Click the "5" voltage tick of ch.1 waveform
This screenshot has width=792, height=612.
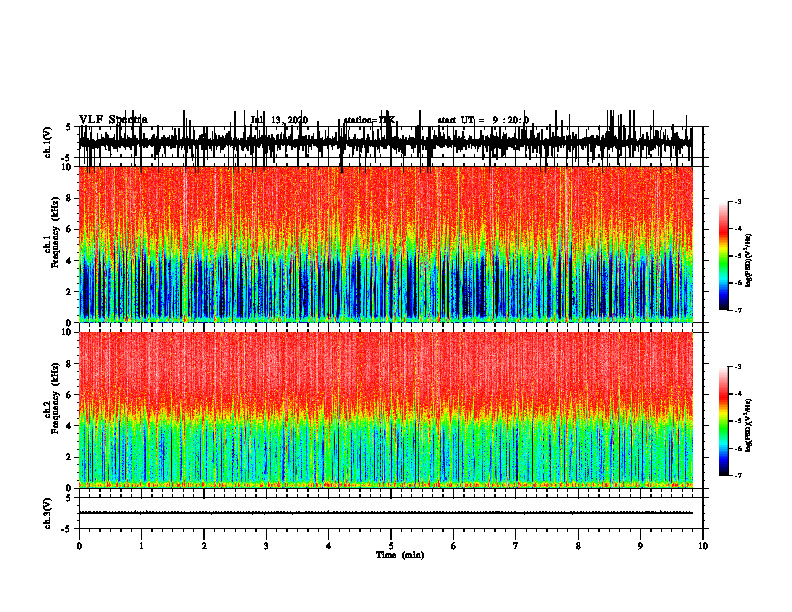68,127
